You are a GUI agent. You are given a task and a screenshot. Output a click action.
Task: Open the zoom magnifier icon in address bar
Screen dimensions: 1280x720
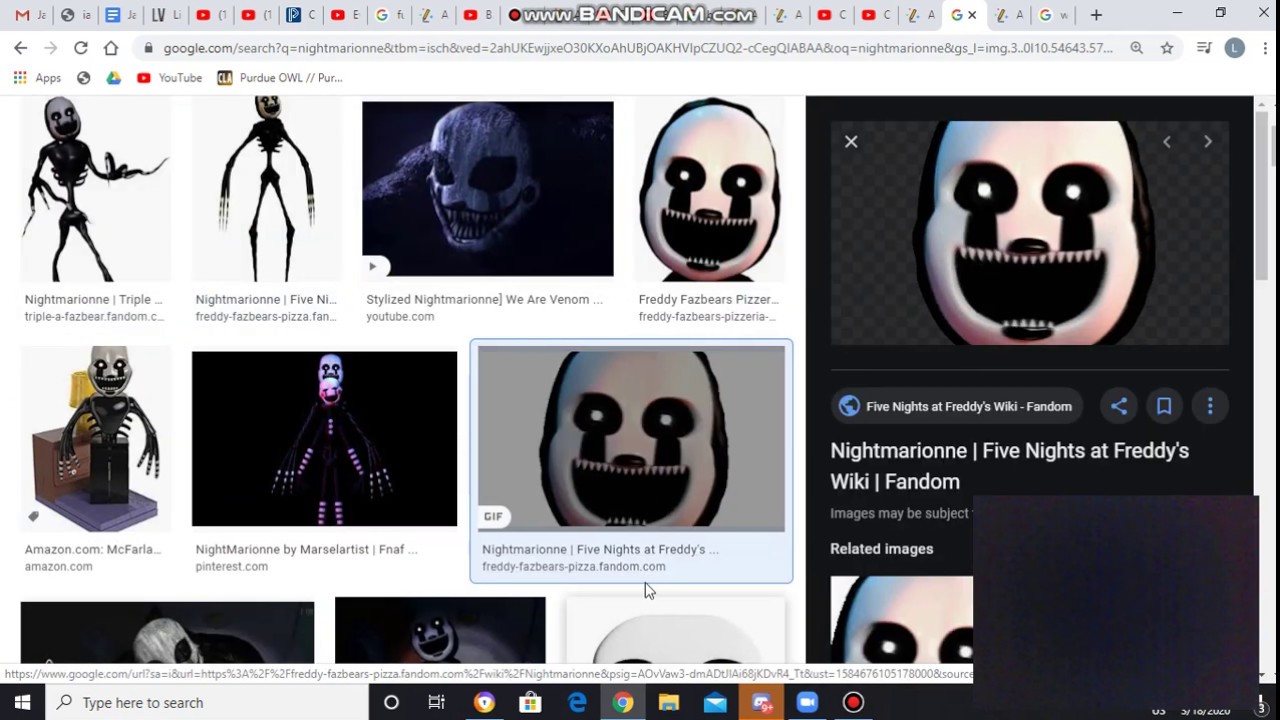coord(1137,48)
